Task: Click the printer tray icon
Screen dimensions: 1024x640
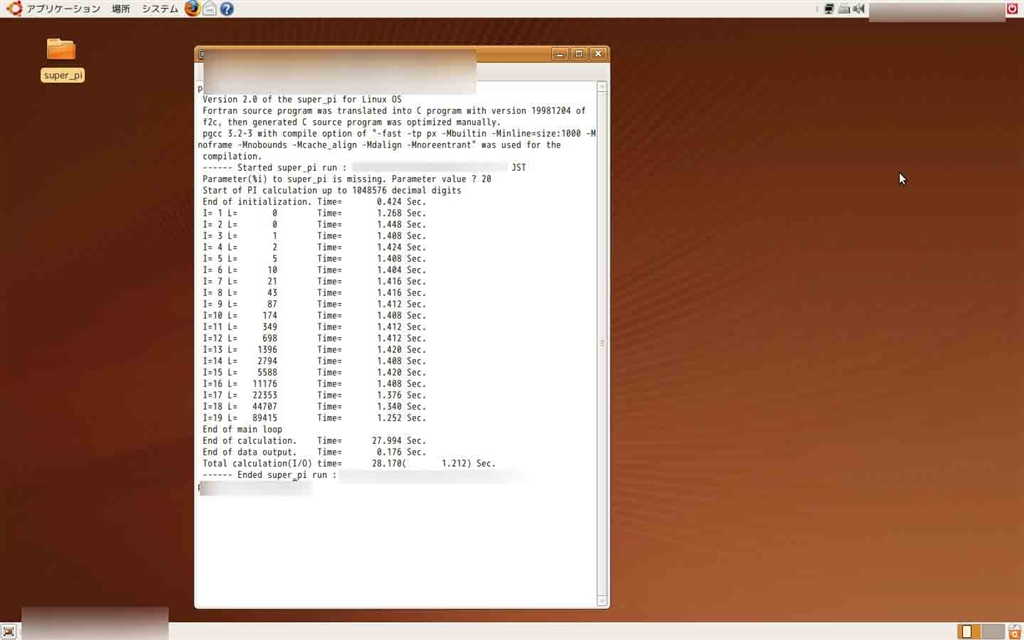Action: (844, 8)
